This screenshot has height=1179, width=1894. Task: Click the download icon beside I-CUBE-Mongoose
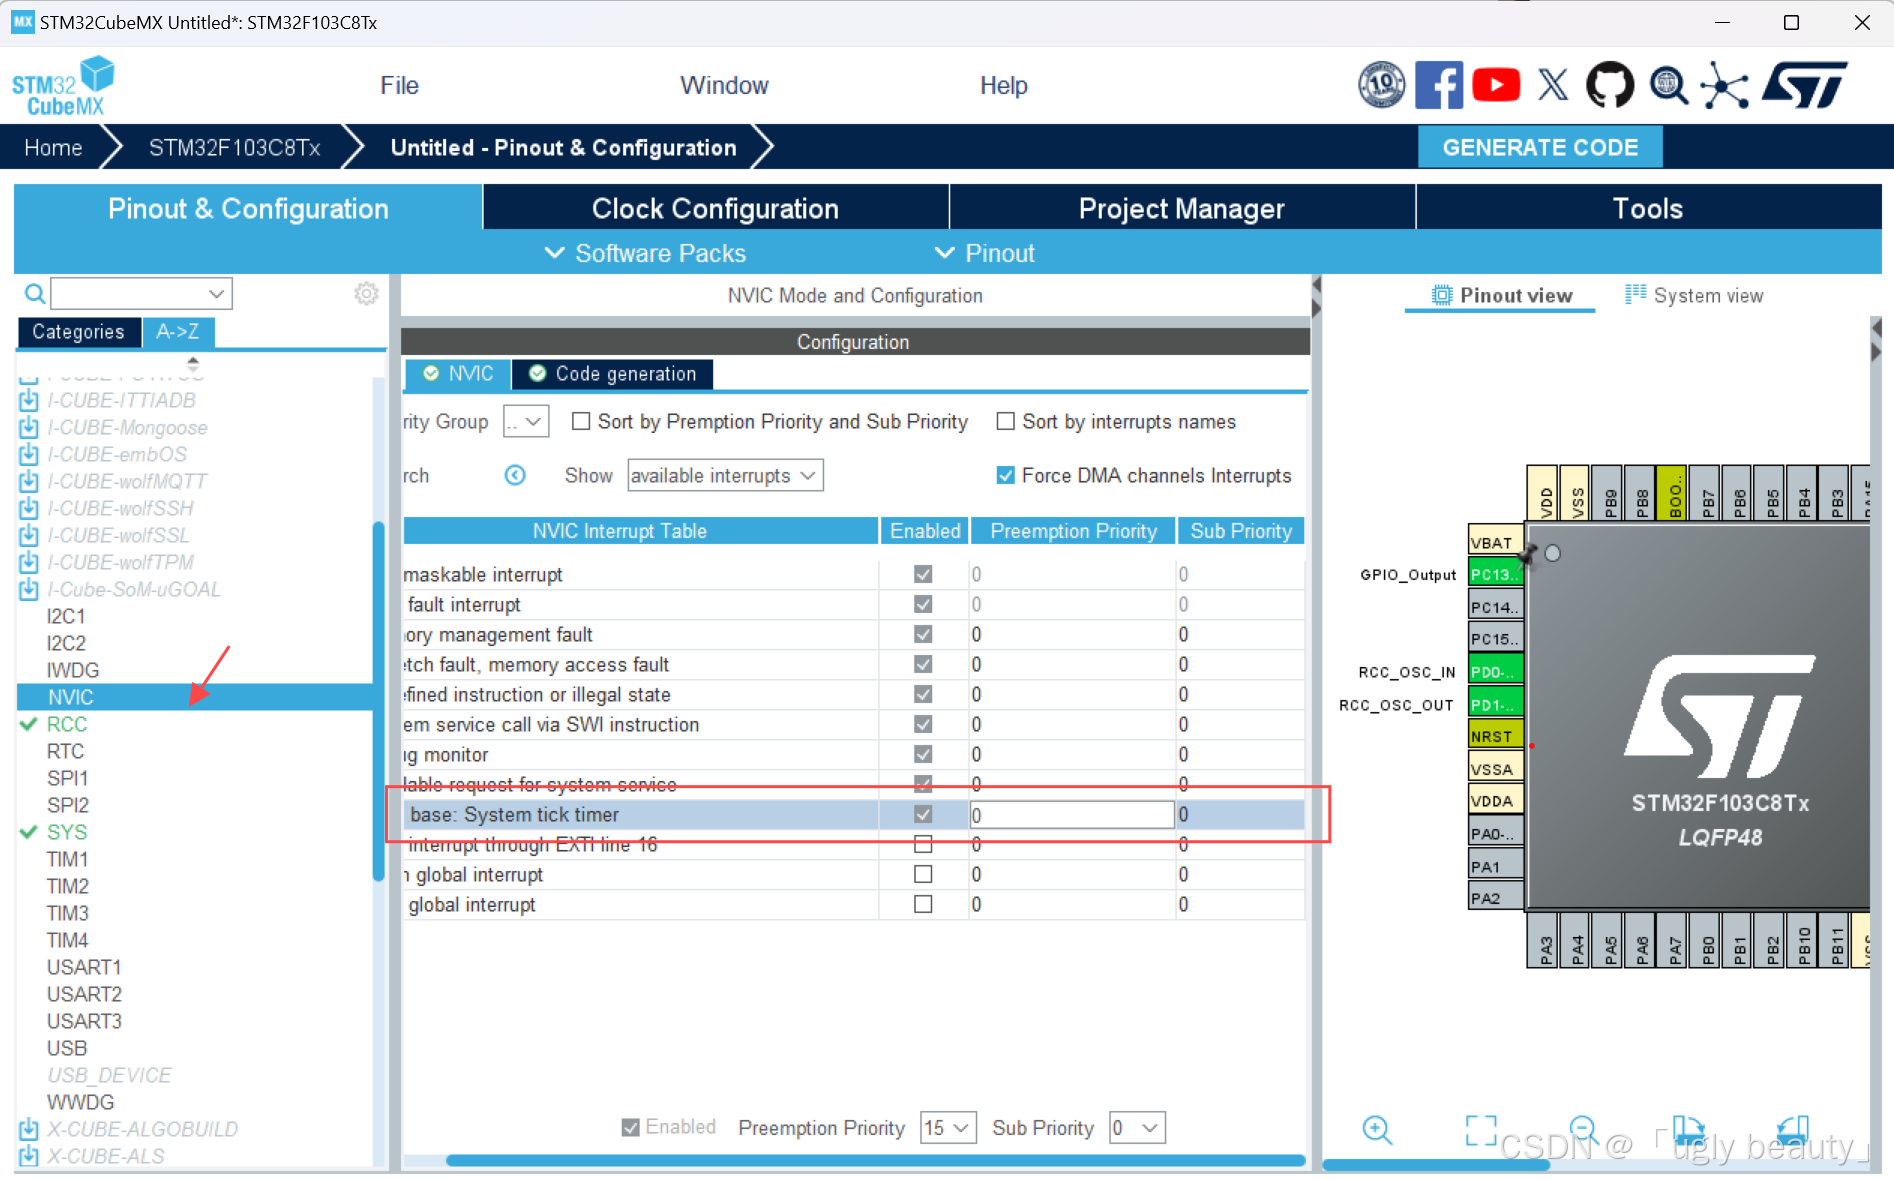coord(29,428)
